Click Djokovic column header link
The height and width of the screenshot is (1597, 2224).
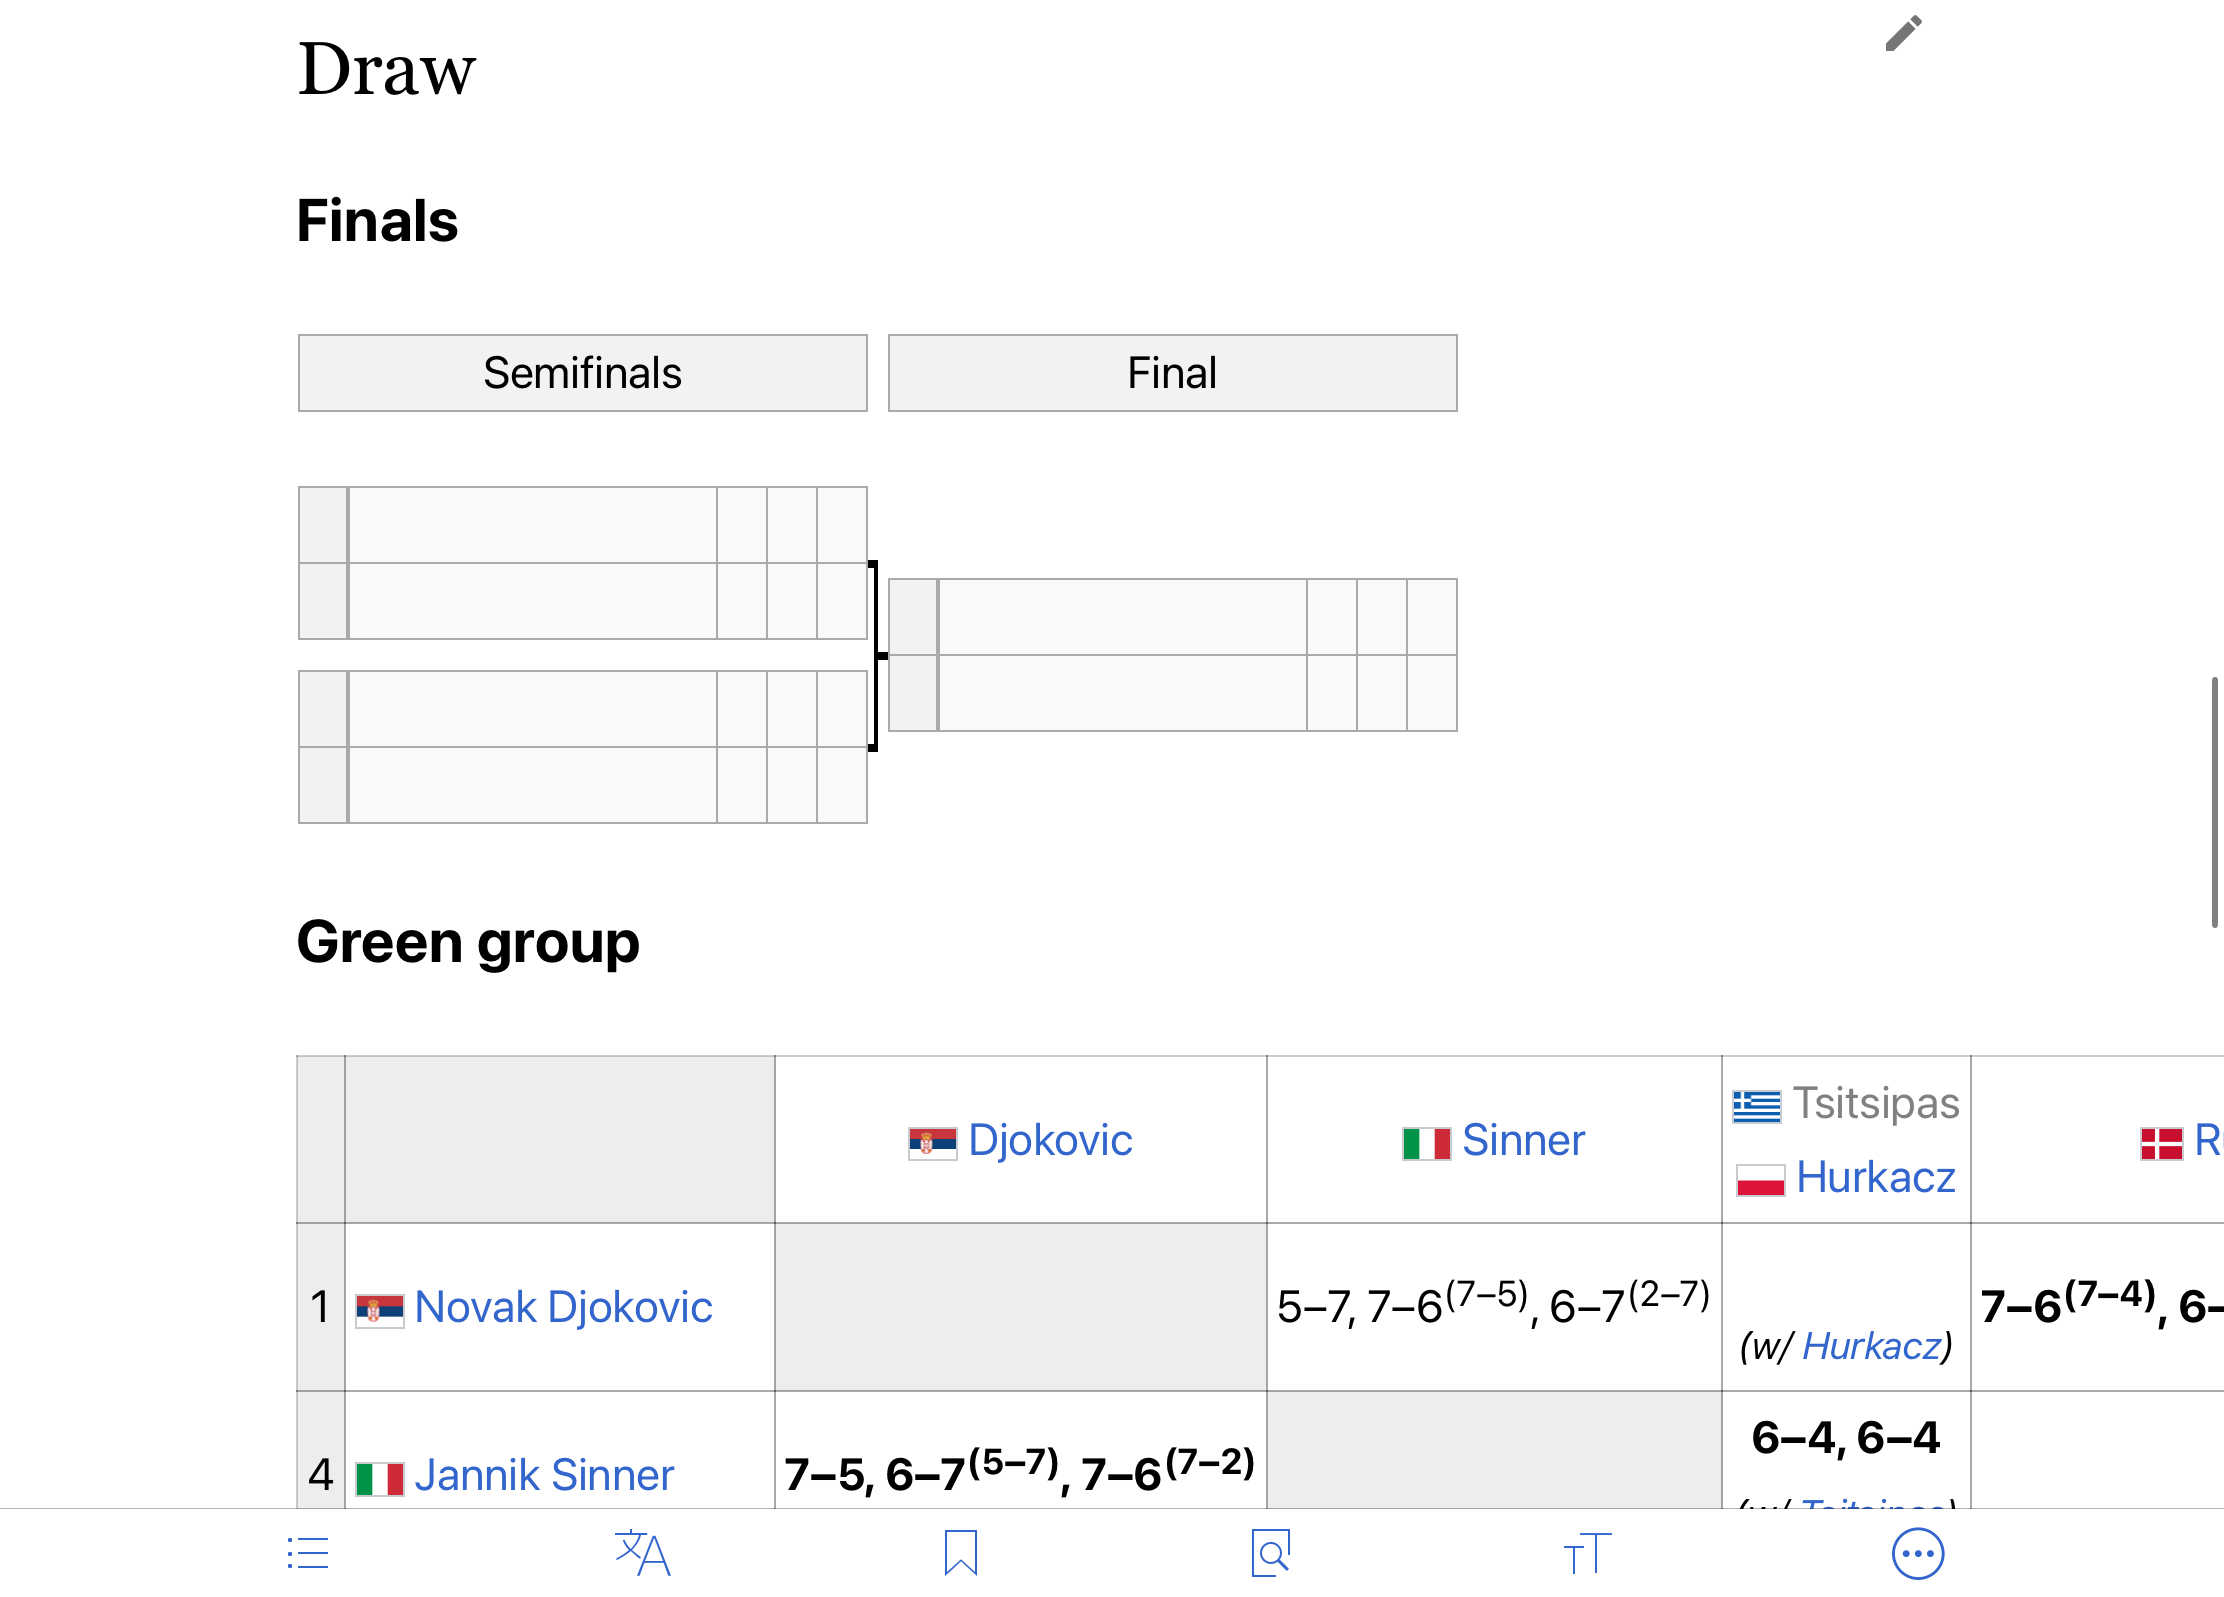(x=1050, y=1140)
